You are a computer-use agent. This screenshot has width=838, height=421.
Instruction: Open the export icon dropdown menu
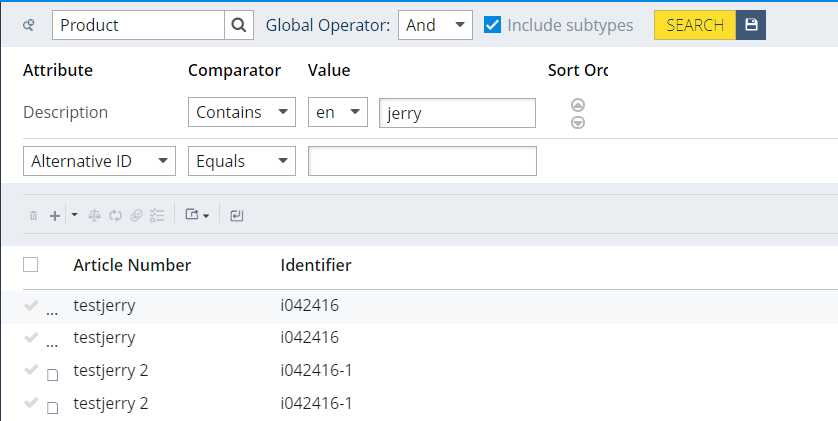tap(196, 215)
